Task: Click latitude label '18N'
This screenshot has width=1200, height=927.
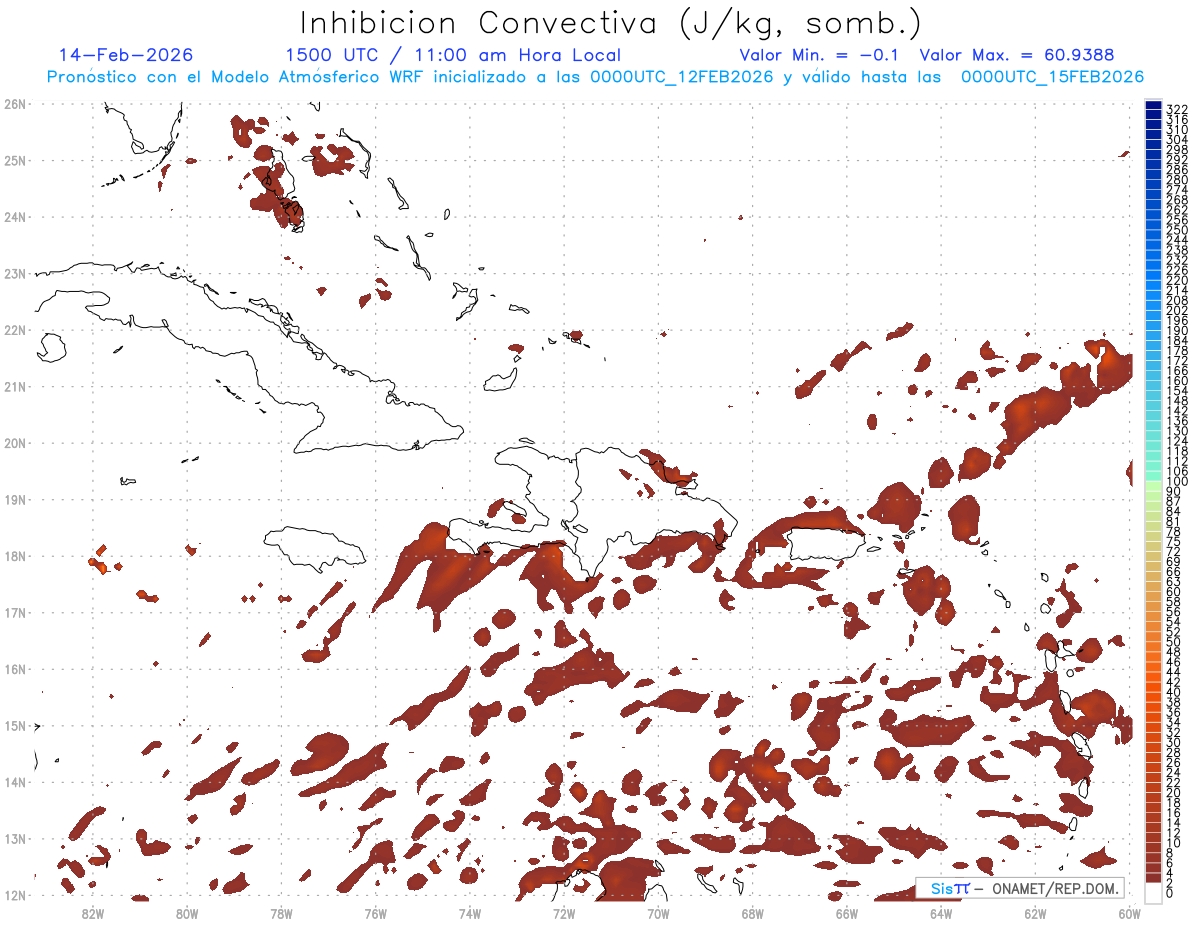Action: [x=15, y=556]
